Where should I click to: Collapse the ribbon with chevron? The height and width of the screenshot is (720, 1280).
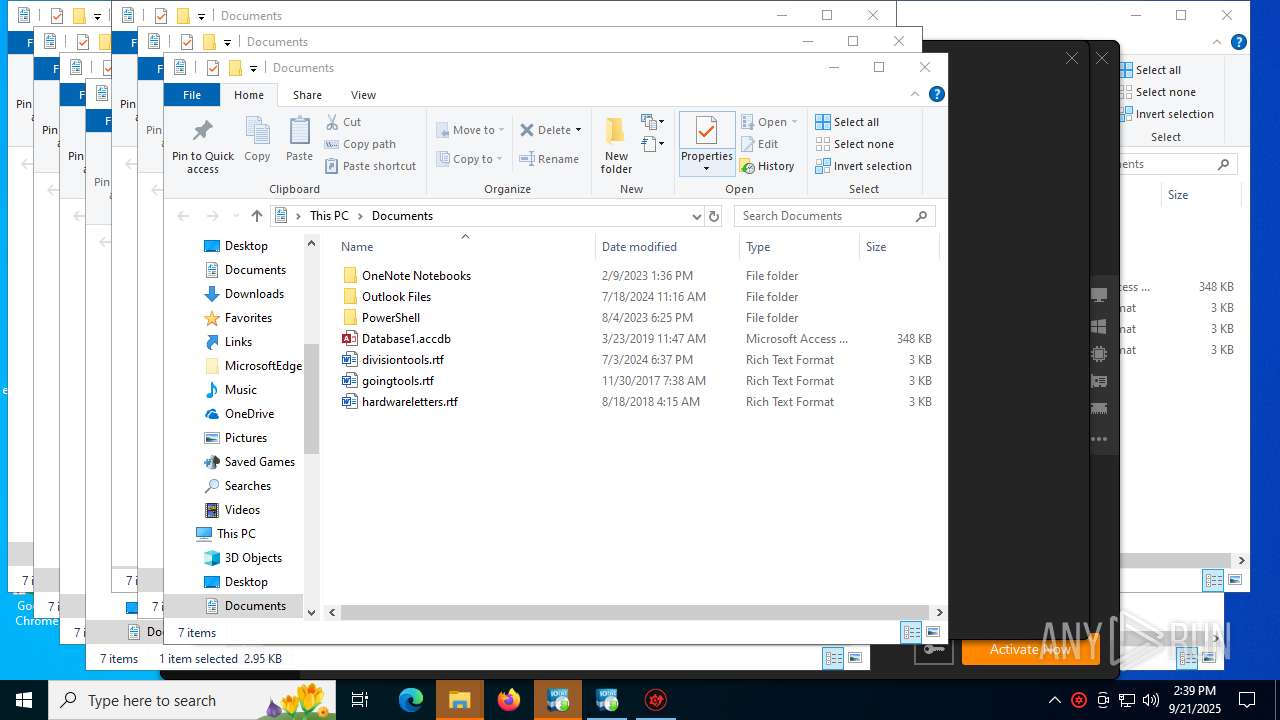[x=914, y=95]
